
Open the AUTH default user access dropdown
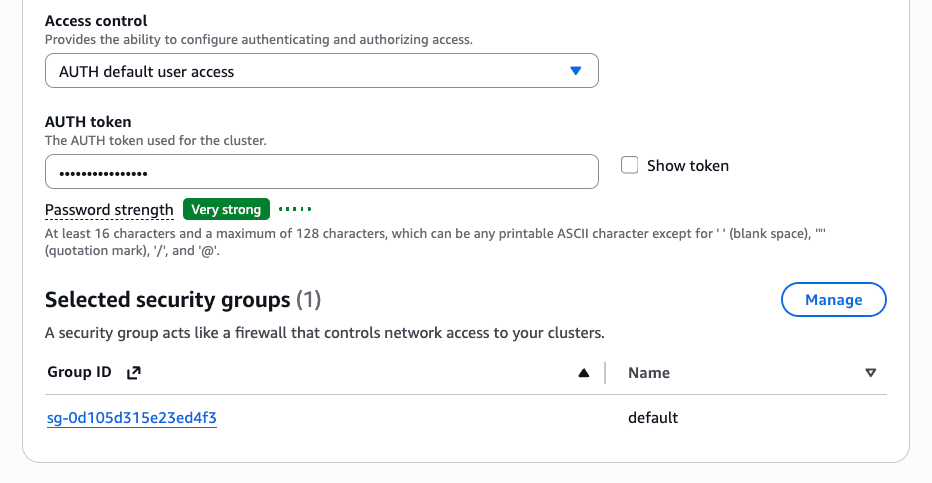pyautogui.click(x=322, y=71)
